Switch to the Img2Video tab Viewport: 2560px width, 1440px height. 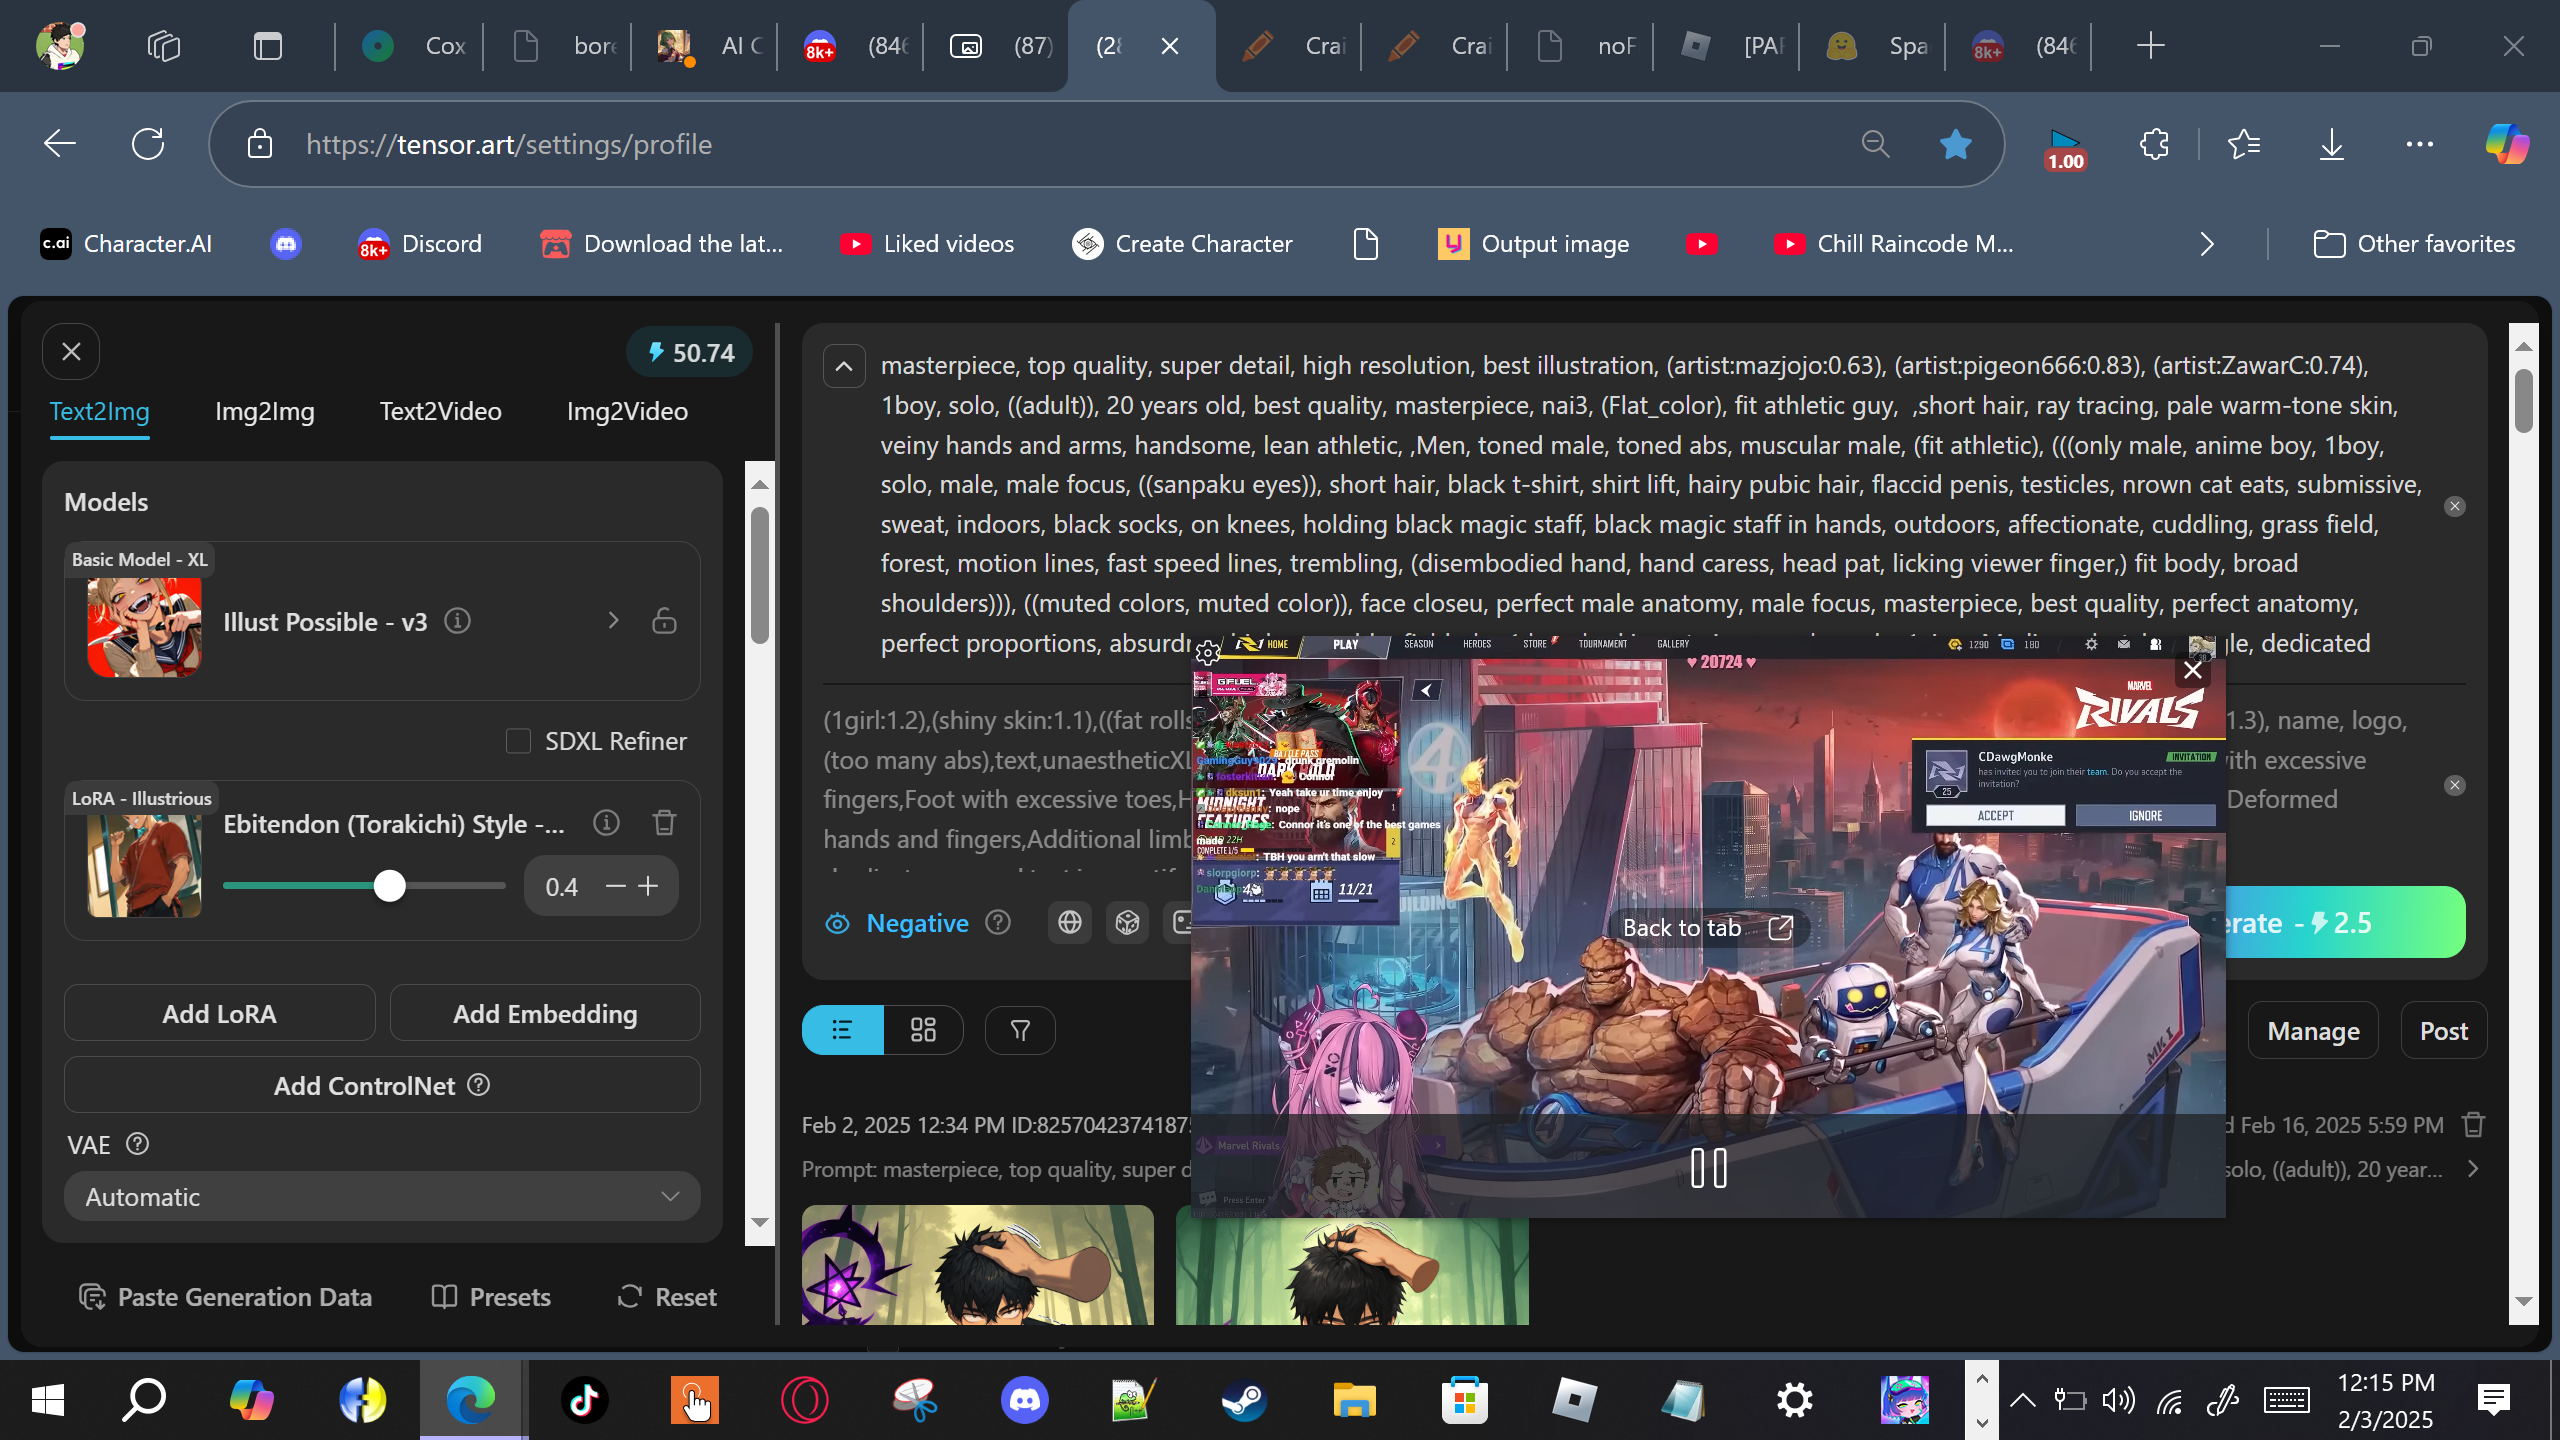[627, 411]
